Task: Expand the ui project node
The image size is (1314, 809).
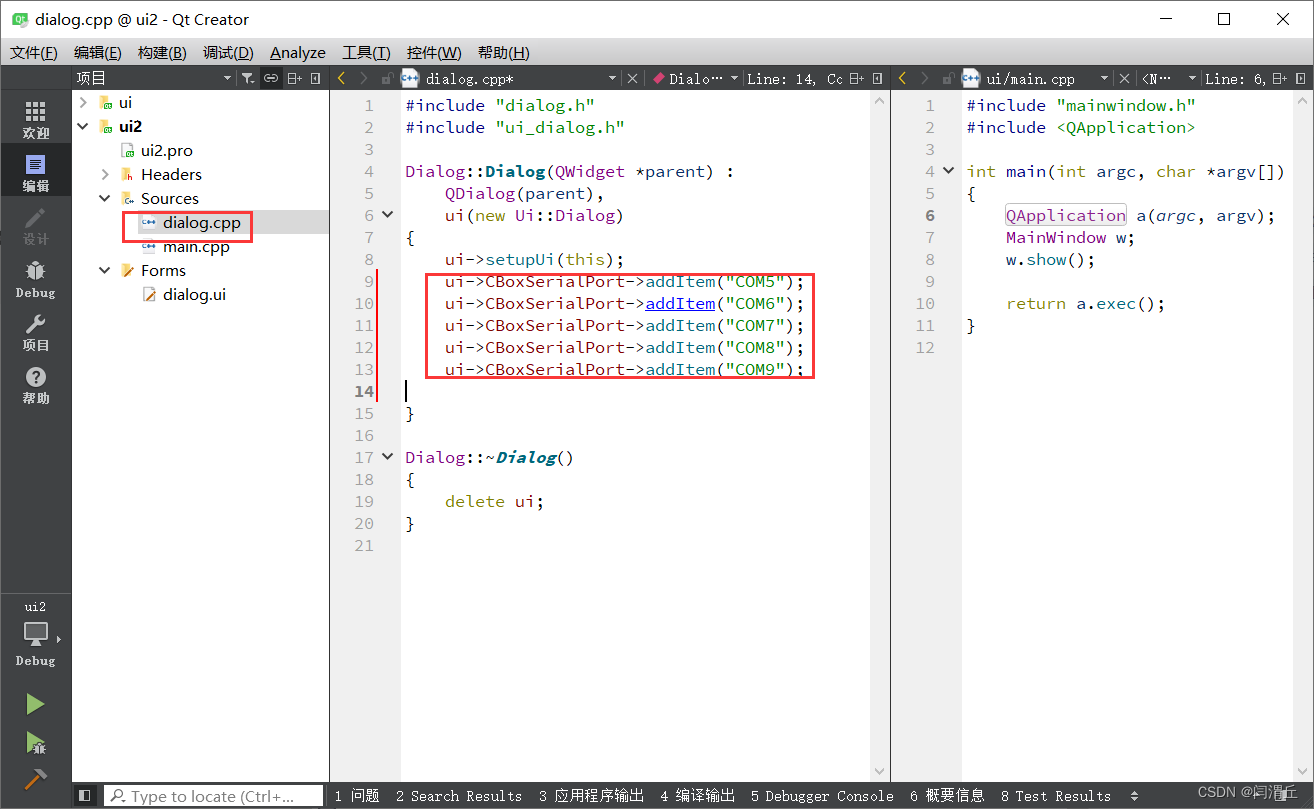Action: tap(83, 102)
